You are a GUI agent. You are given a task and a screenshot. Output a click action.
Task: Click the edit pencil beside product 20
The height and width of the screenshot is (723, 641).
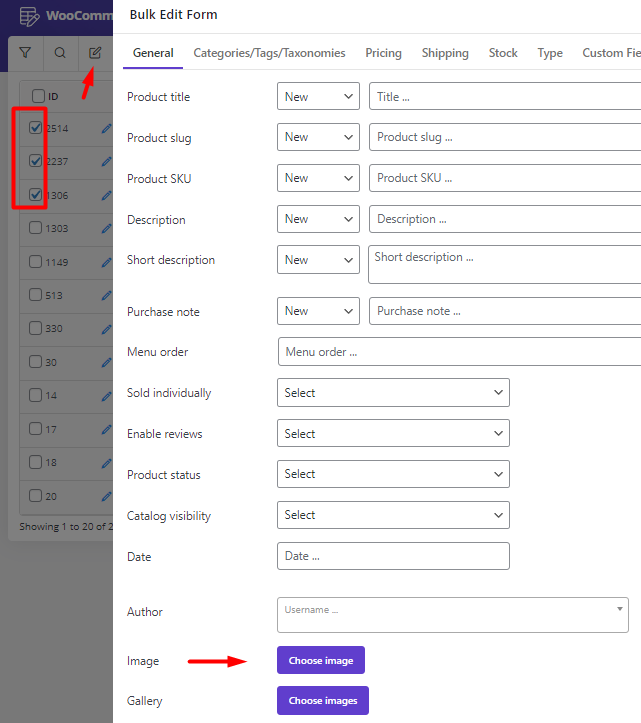click(x=107, y=496)
